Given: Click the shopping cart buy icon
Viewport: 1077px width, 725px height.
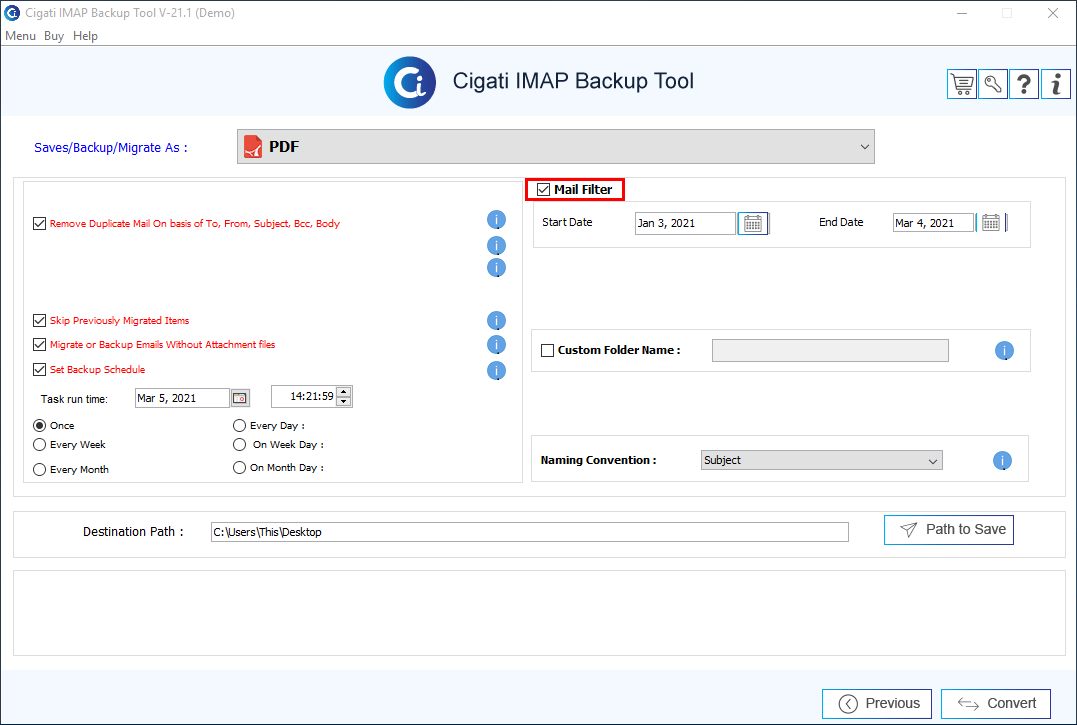Looking at the screenshot, I should (x=962, y=84).
